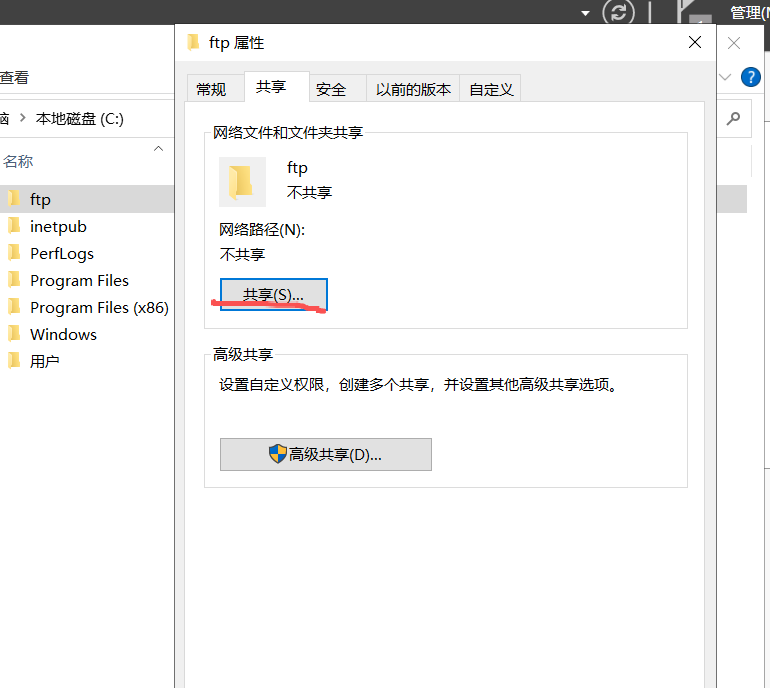Click the PerfLogs folder icon
The image size is (770, 688).
click(x=14, y=253)
